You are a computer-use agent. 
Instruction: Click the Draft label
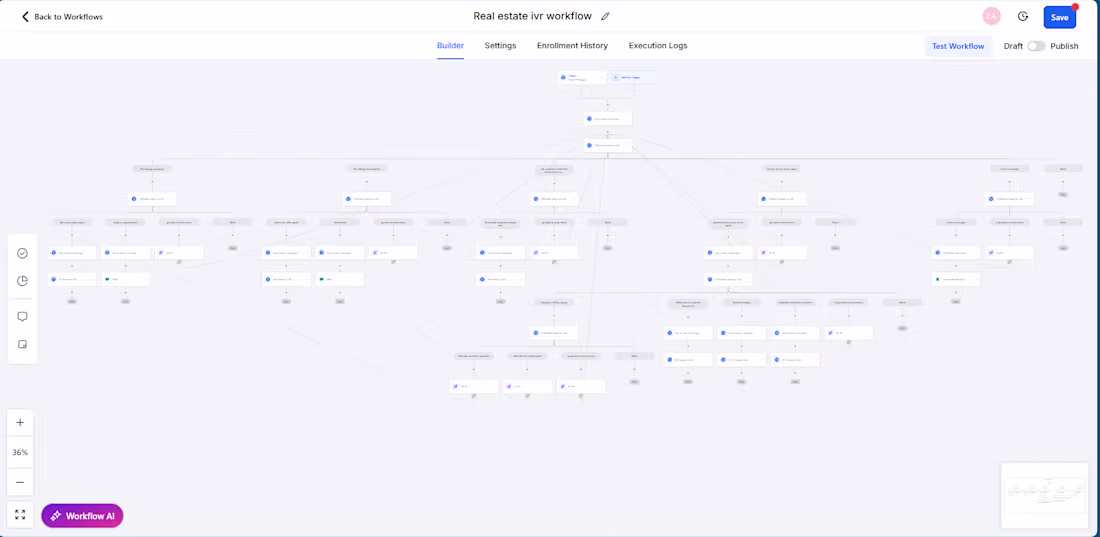pos(1013,46)
